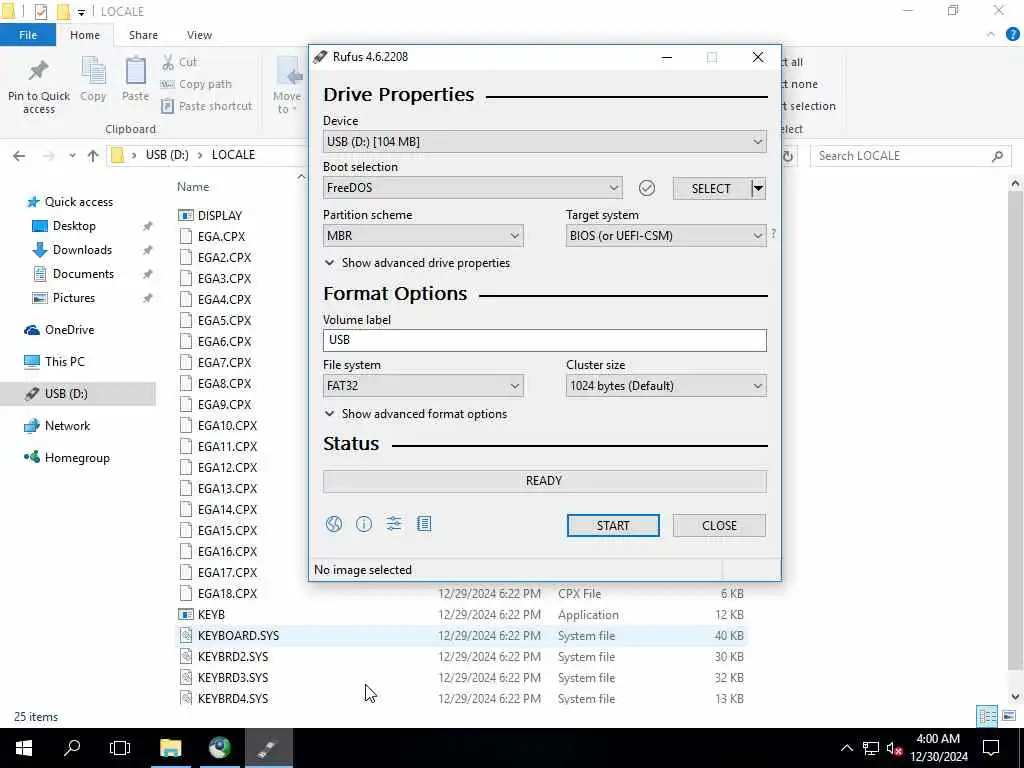This screenshot has width=1024, height=768.
Task: Open the Partition scheme MBR dropdown
Action: pos(423,236)
